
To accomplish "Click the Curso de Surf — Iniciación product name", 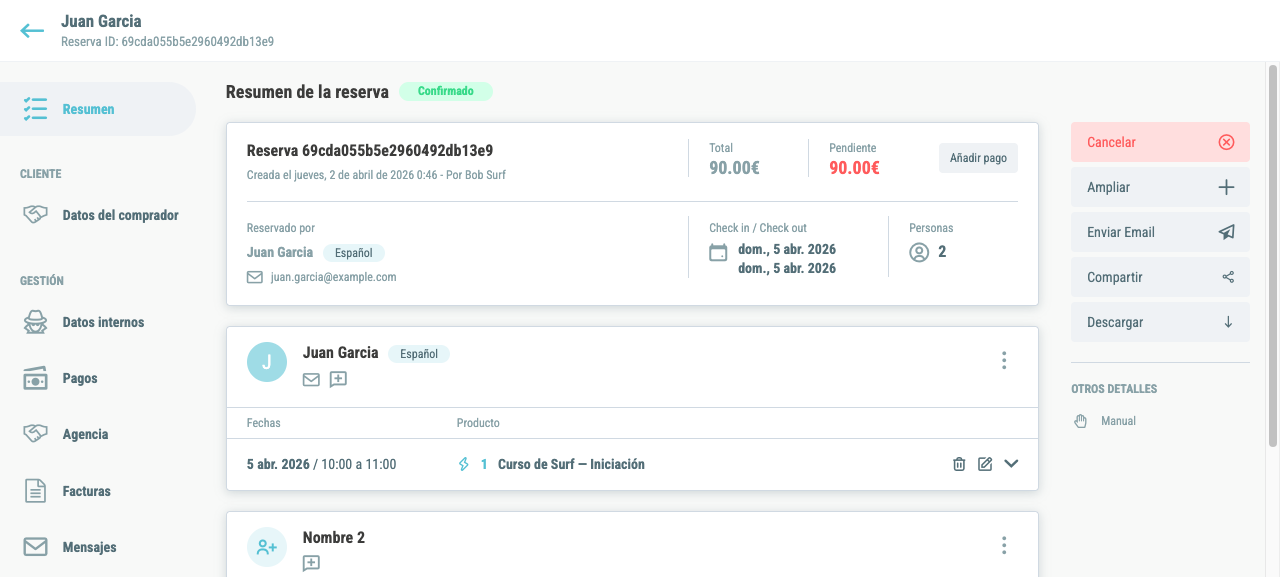I will point(571,464).
